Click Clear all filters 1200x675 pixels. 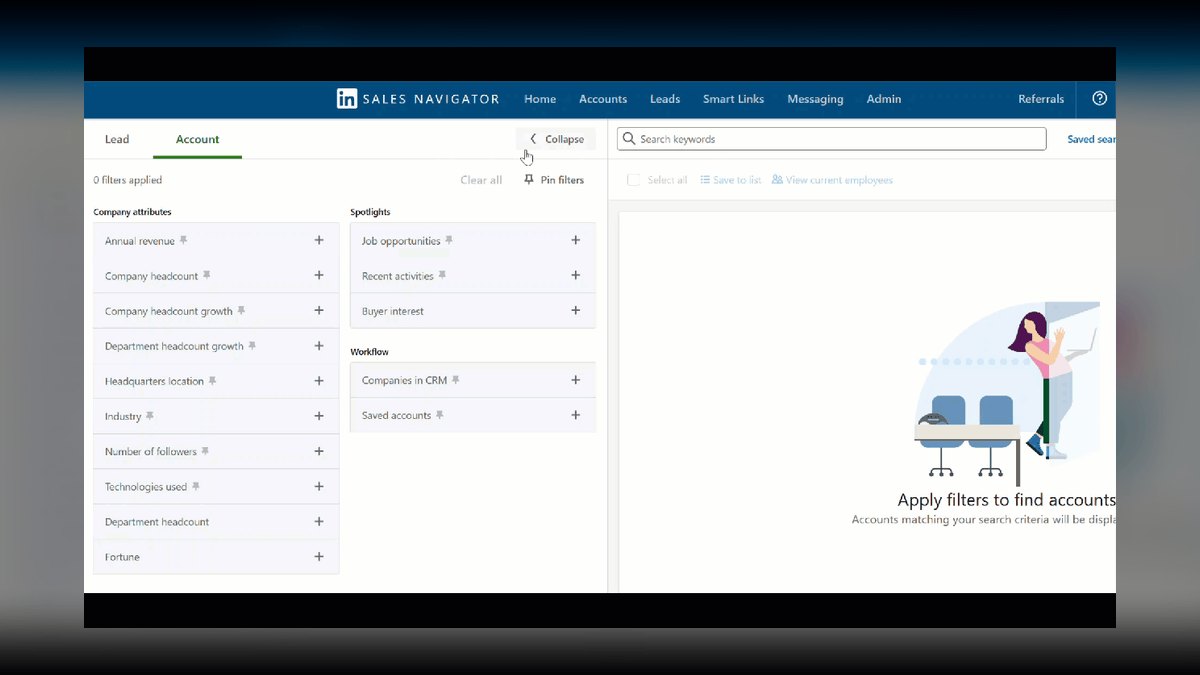(481, 180)
